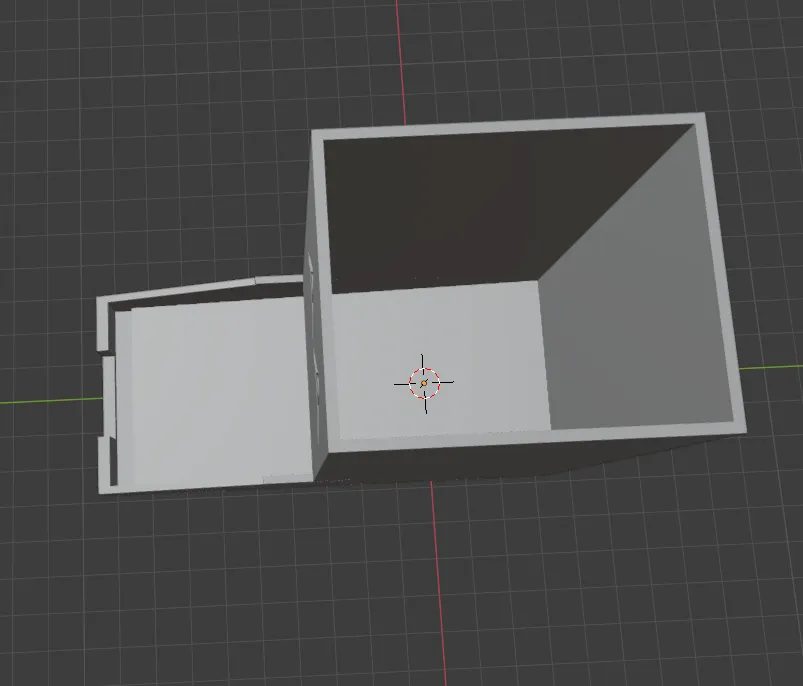
Task: Click the top rim edge of the box
Action: pyautogui.click(x=507, y=126)
